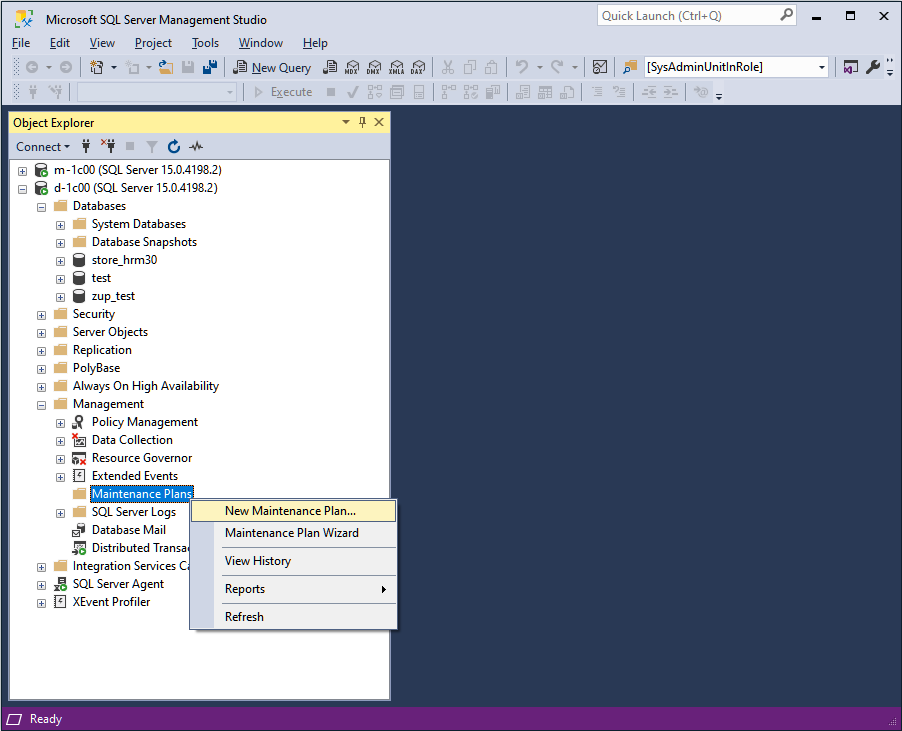Viewport: 902px width, 731px height.
Task: Click Connect Object Explorer plug icon
Action: [86, 146]
